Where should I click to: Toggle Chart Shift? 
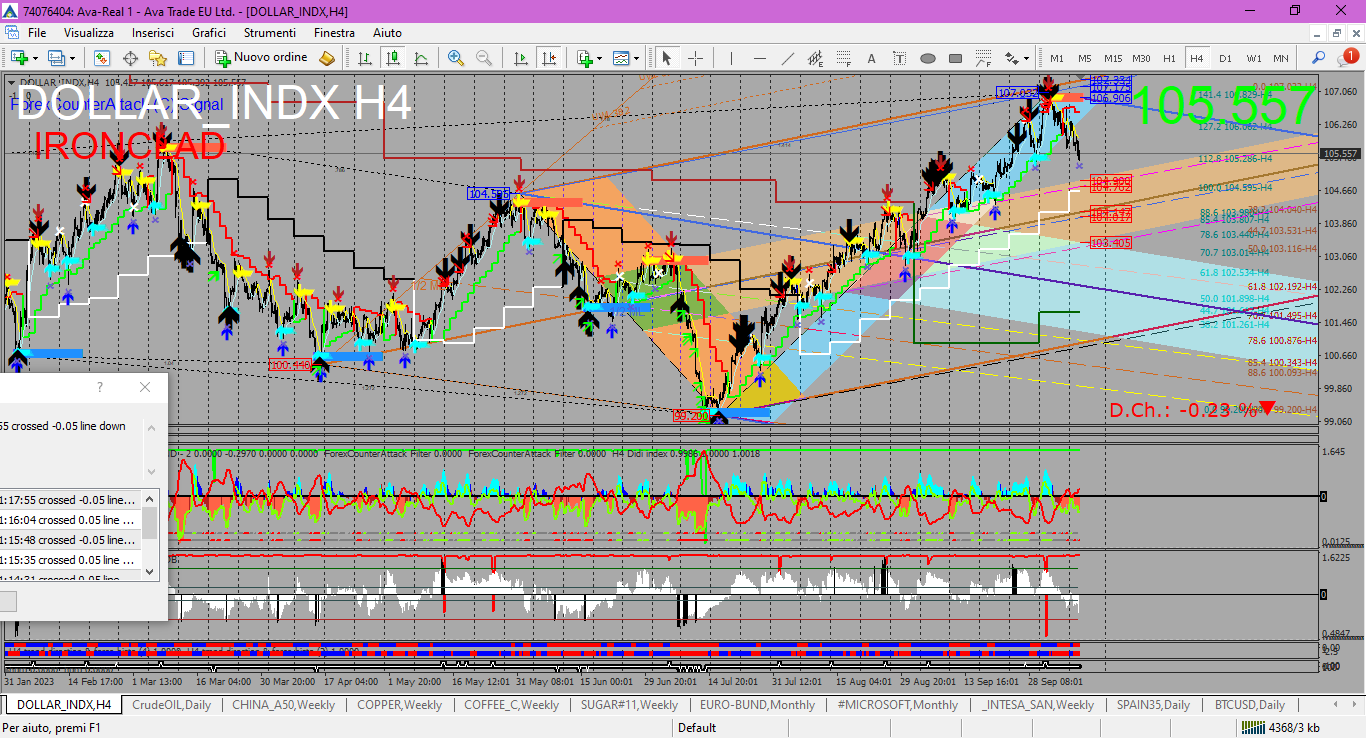click(x=549, y=58)
